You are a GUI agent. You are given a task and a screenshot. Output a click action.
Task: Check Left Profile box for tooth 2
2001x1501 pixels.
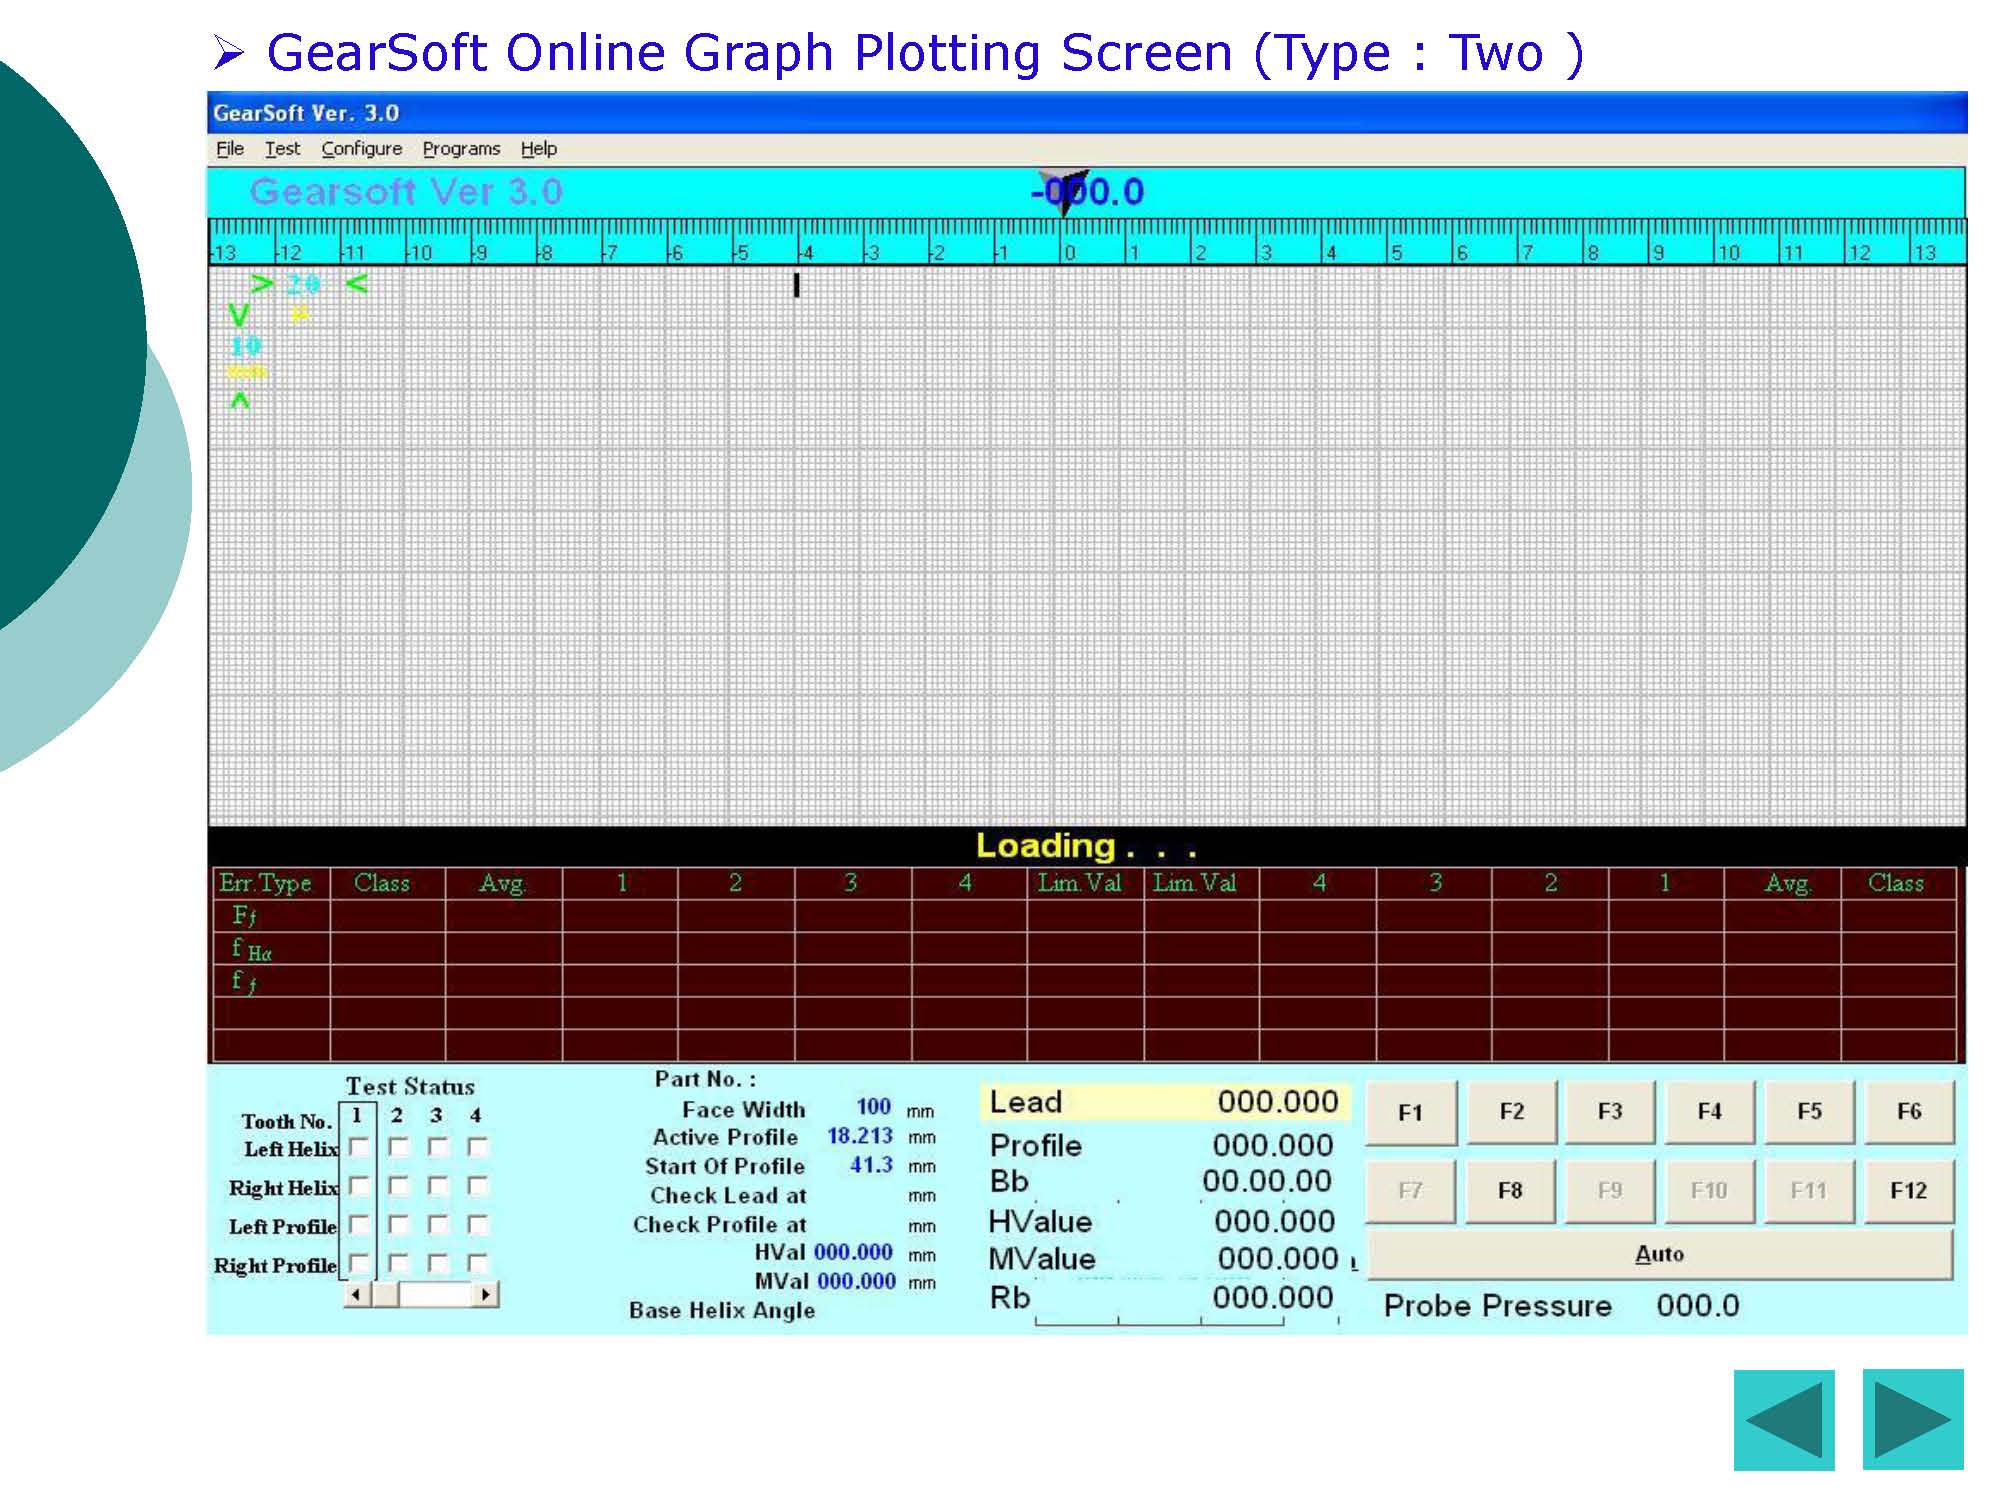coord(398,1225)
